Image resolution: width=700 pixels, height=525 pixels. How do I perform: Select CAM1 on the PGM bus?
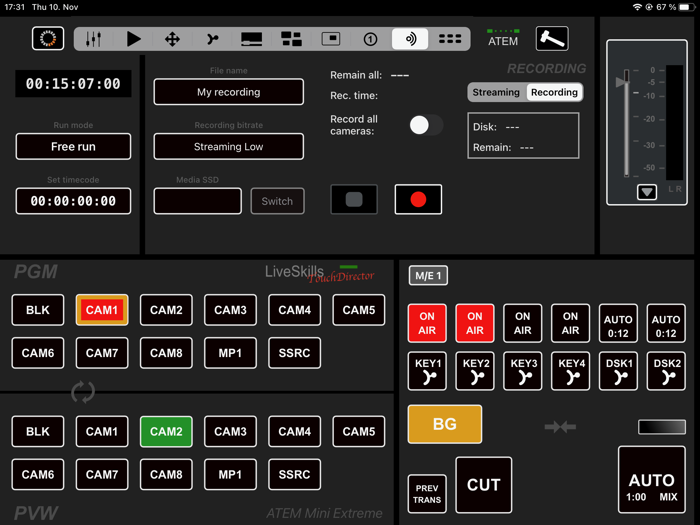point(102,310)
